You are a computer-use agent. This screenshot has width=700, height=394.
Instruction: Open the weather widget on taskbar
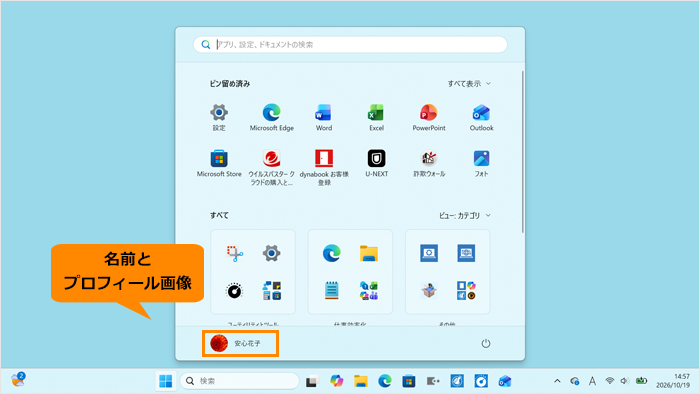pos(18,380)
